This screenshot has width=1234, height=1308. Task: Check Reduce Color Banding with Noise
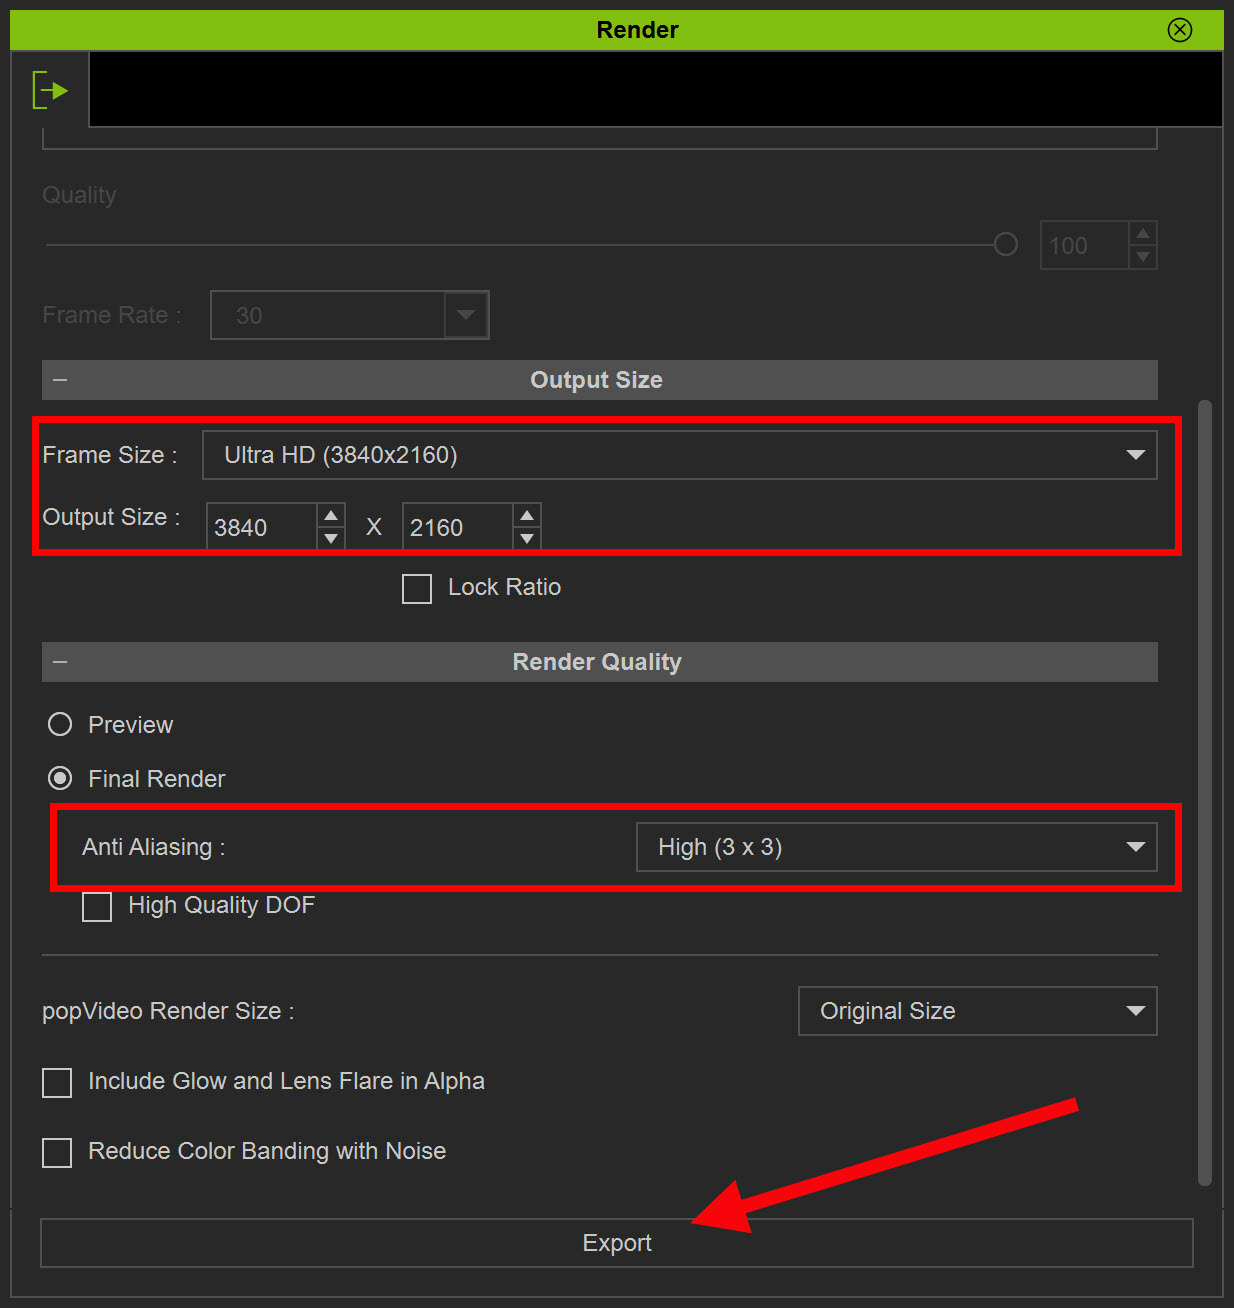pos(57,1153)
